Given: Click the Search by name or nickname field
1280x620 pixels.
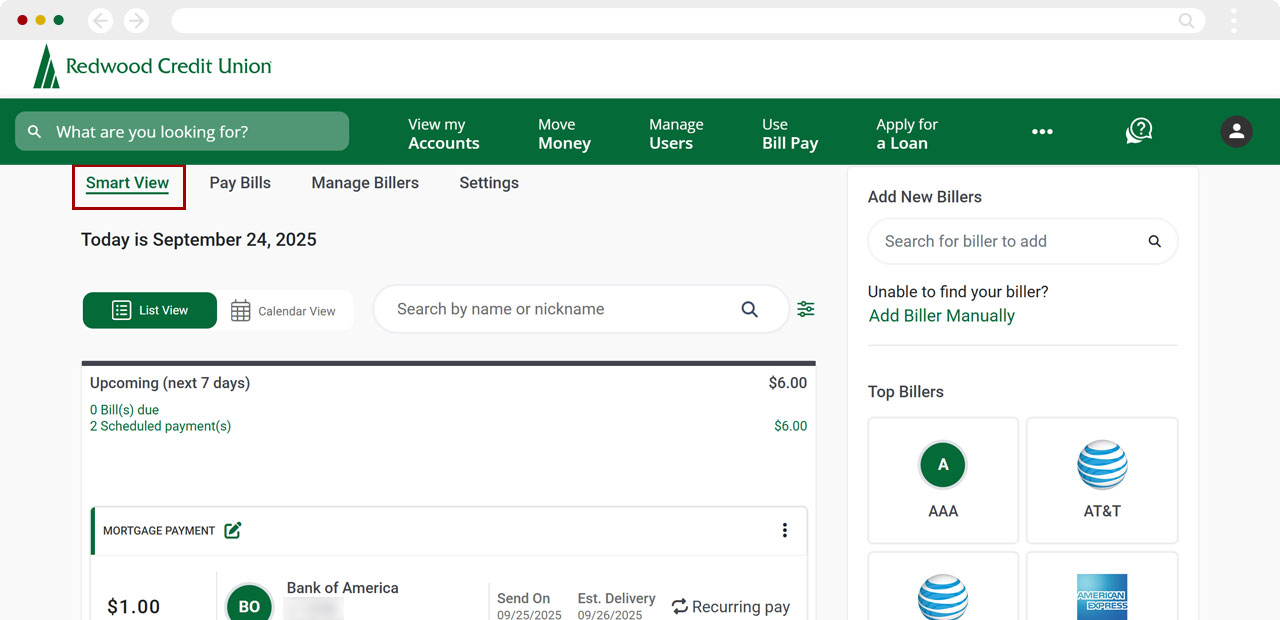Looking at the screenshot, I should (x=560, y=309).
